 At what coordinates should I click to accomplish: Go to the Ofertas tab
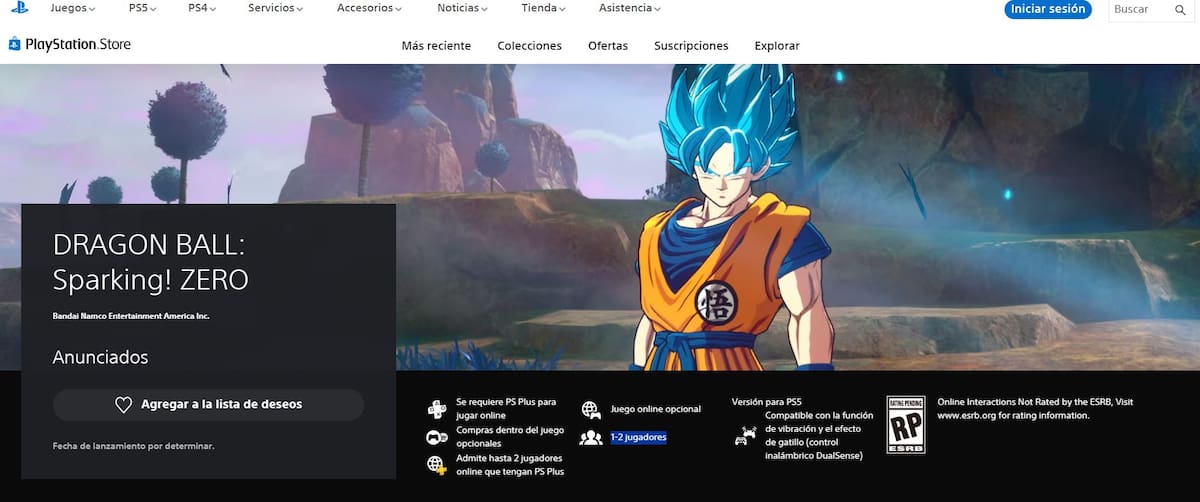point(608,46)
